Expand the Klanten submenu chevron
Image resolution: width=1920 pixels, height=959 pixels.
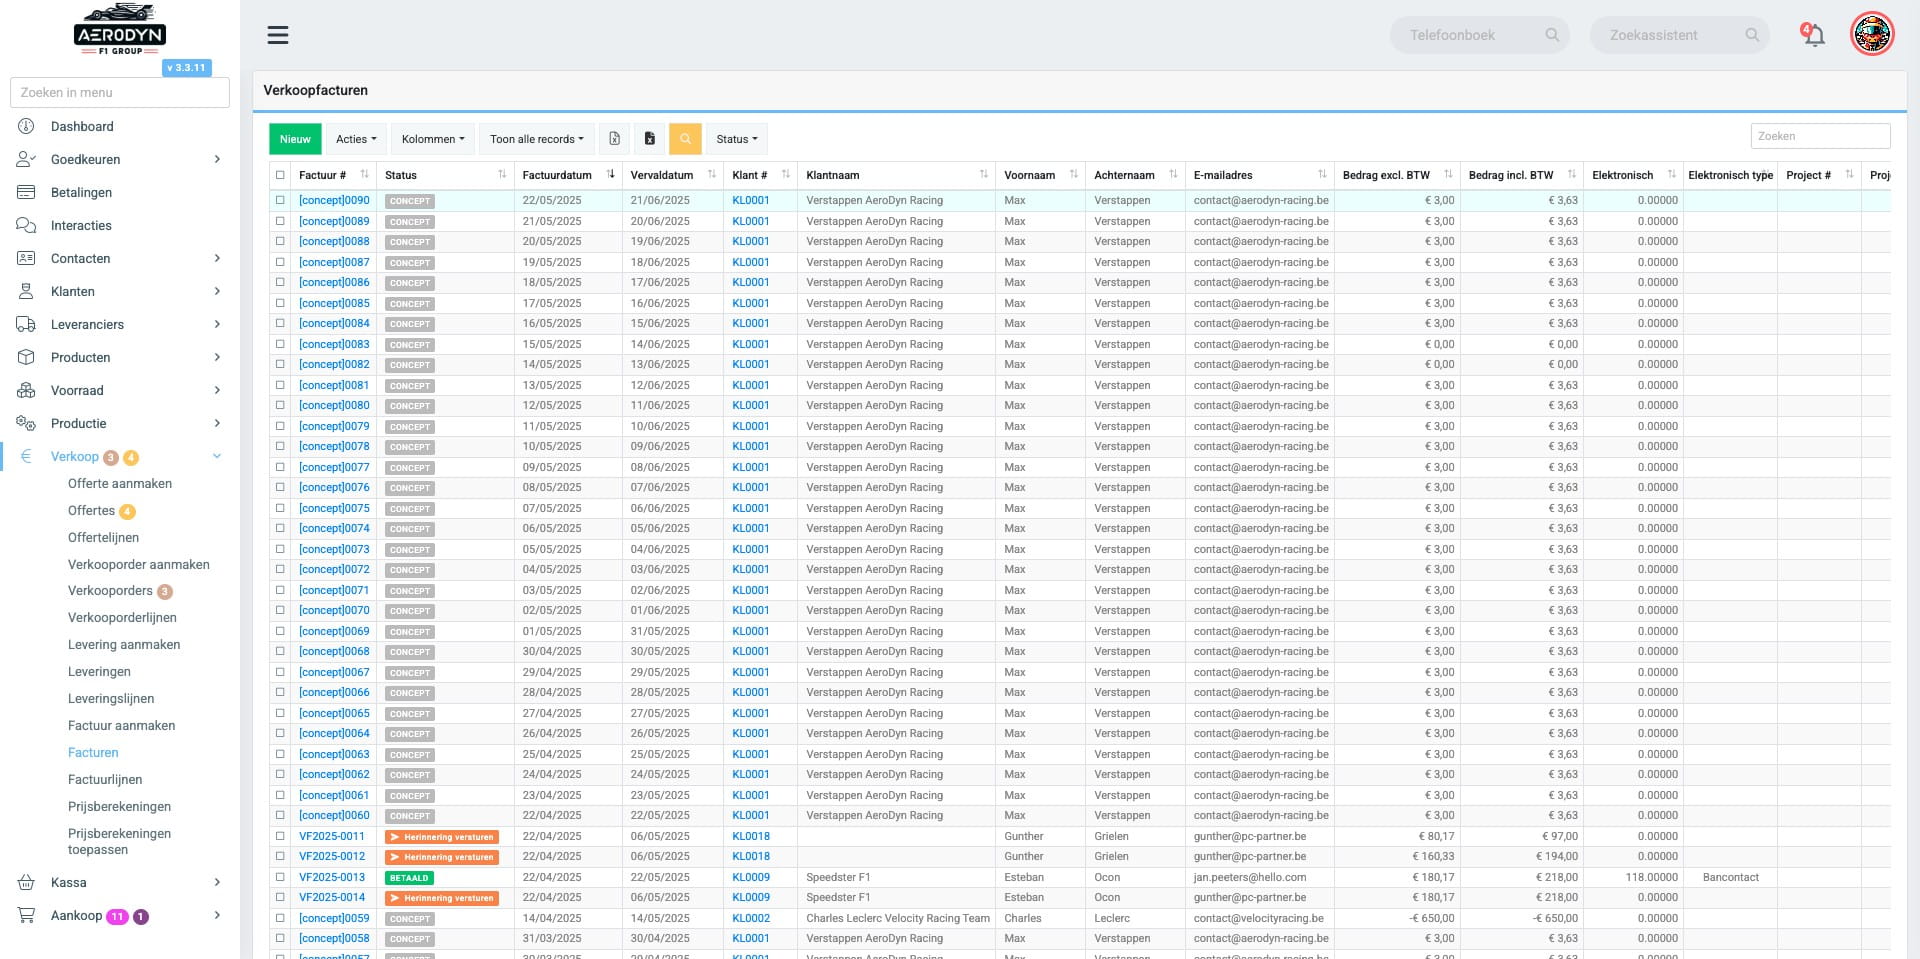217,291
